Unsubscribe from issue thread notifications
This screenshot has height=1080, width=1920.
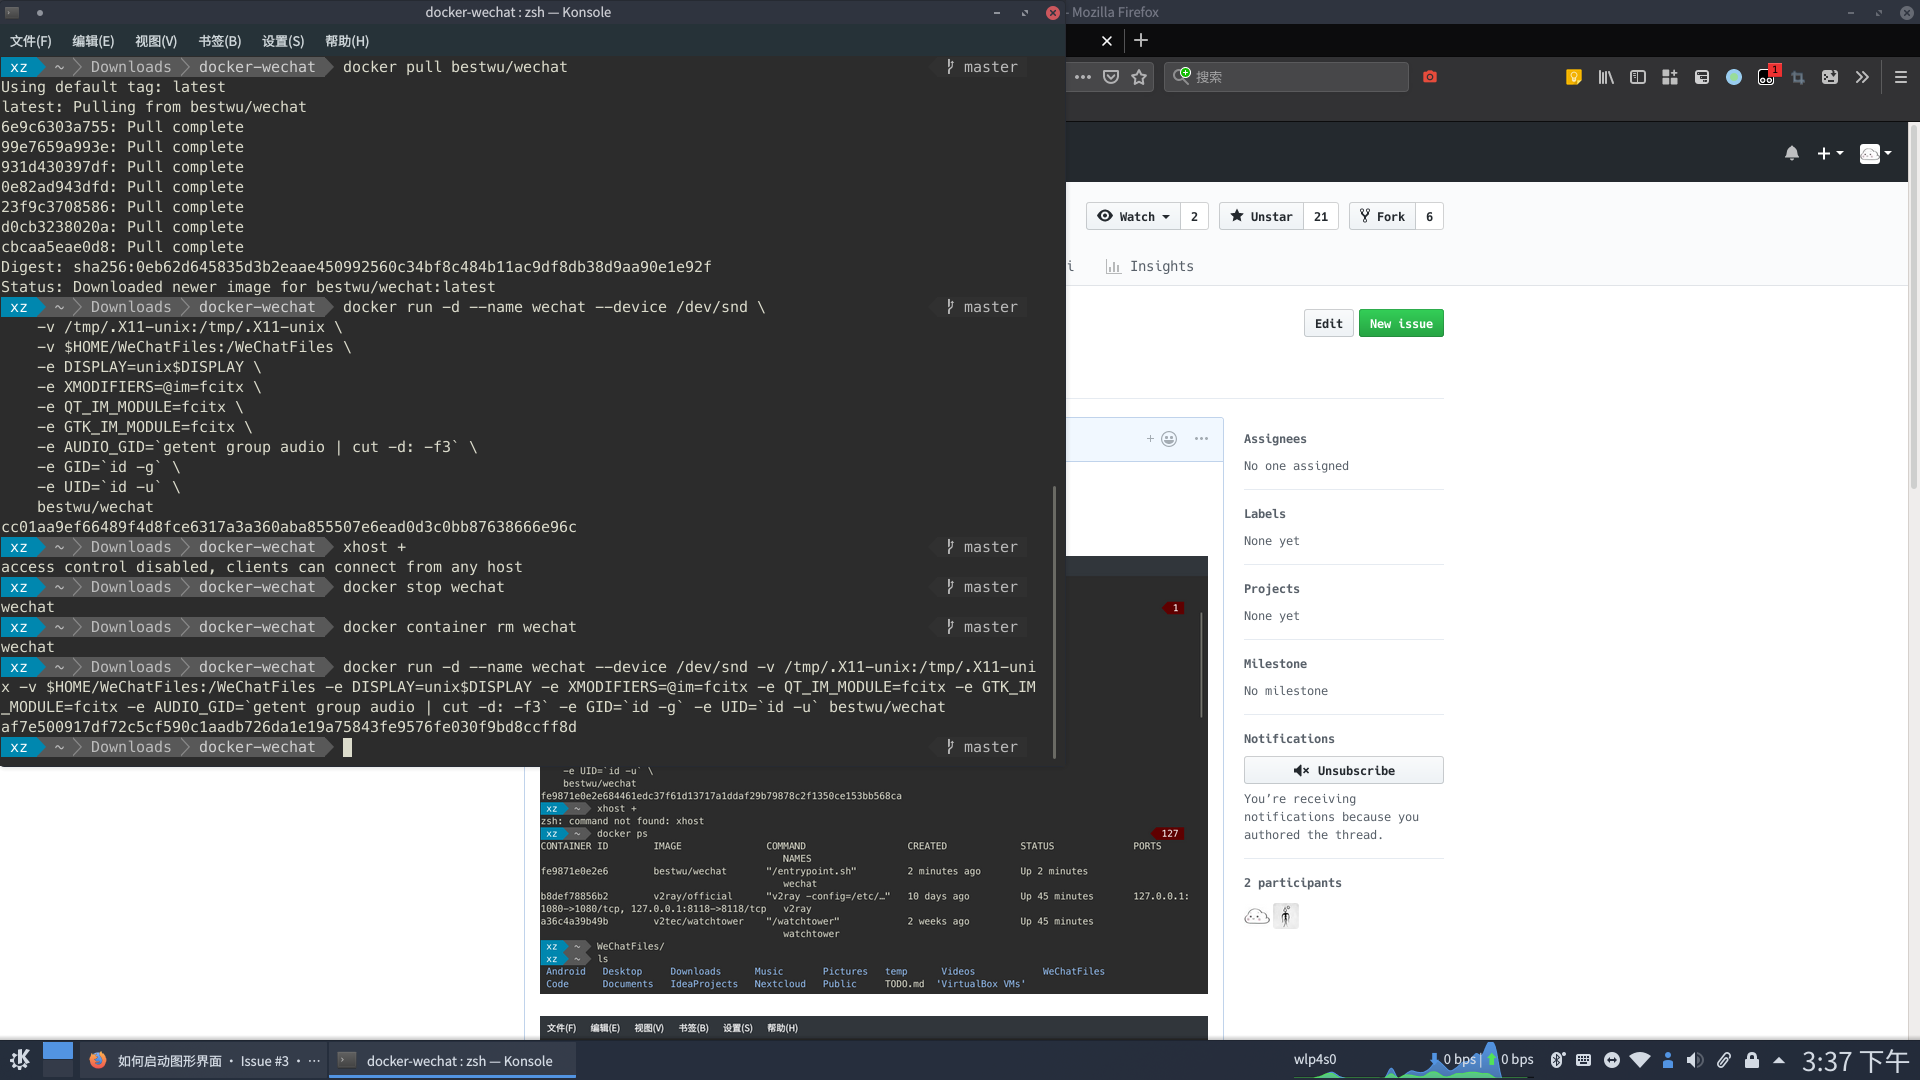[1343, 770]
